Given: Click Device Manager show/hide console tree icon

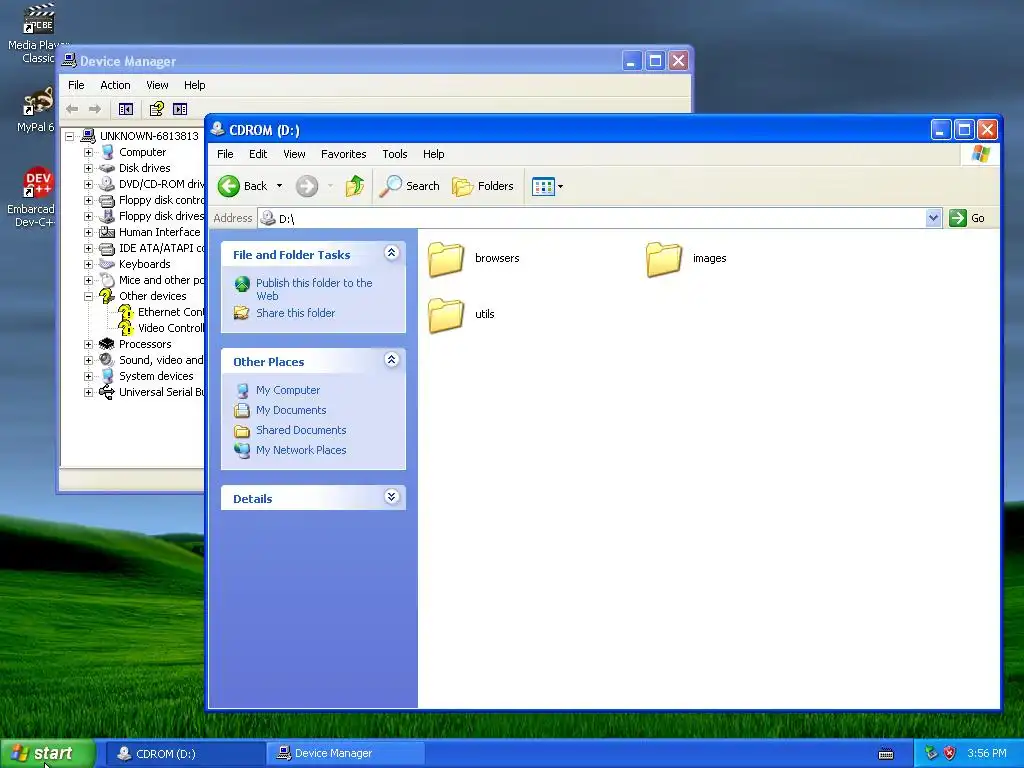Looking at the screenshot, I should coord(126,109).
